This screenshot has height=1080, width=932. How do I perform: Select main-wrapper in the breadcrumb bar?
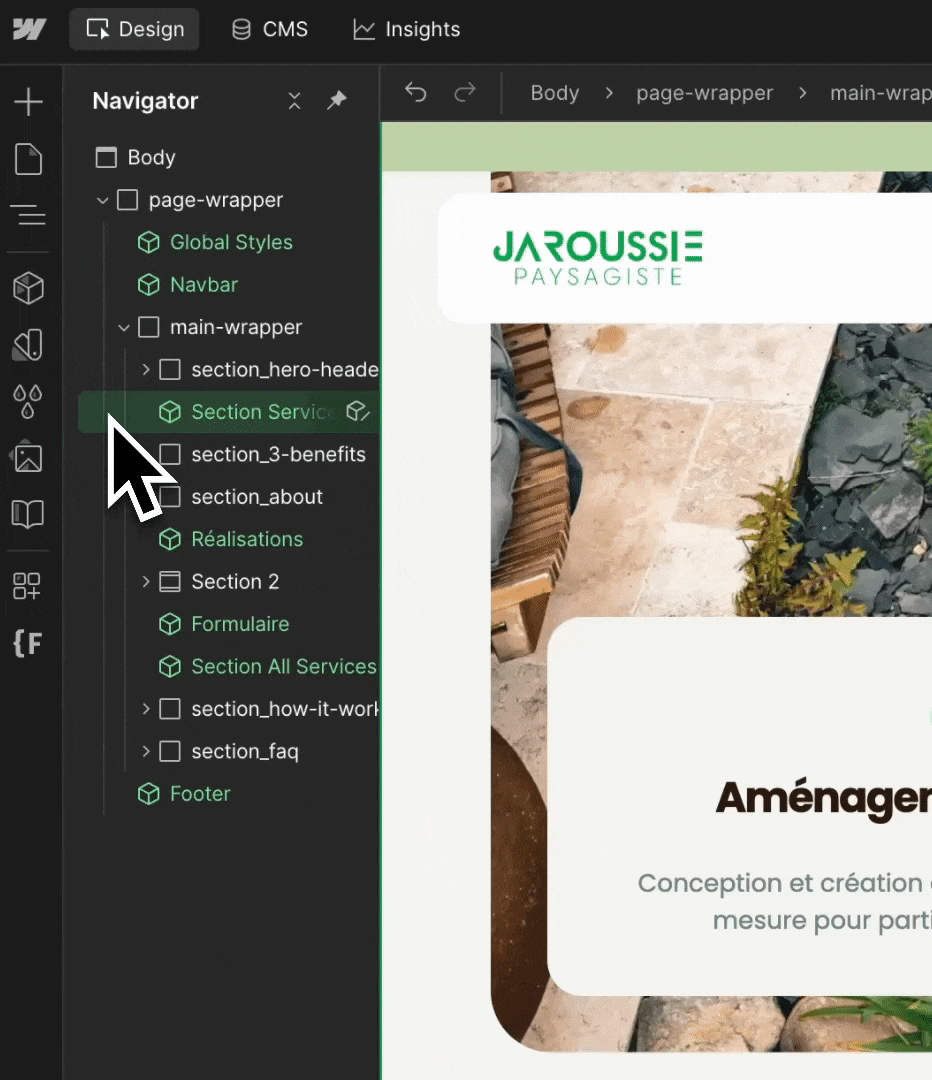pyautogui.click(x=880, y=93)
